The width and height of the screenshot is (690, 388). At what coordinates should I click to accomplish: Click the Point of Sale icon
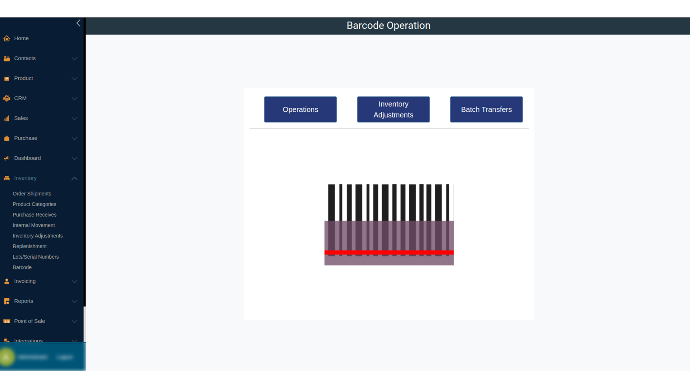pyautogui.click(x=7, y=321)
